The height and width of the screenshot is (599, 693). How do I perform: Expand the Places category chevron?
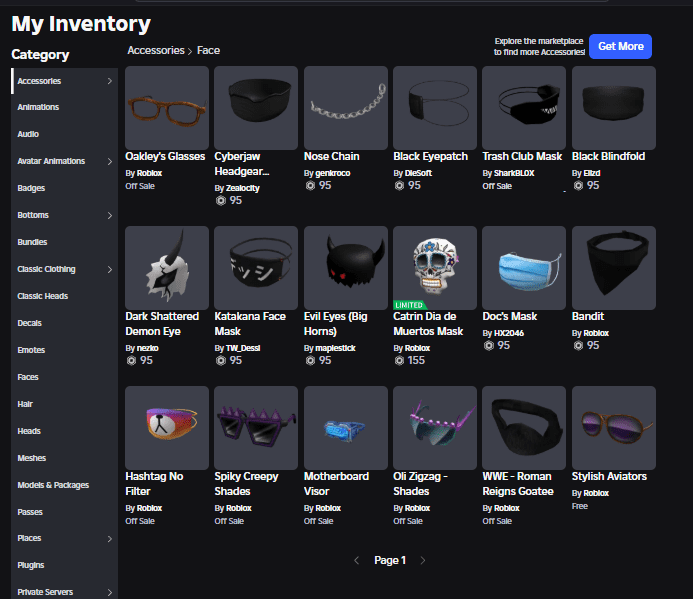pyautogui.click(x=110, y=538)
